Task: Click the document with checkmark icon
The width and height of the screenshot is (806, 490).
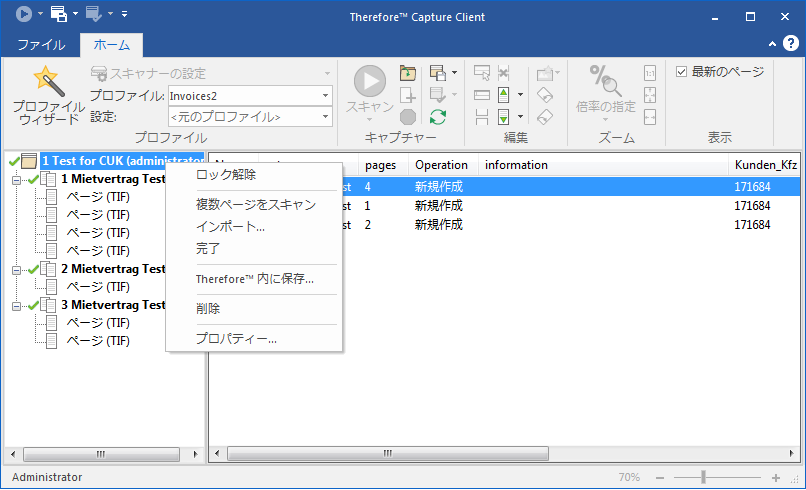Action: pyautogui.click(x=437, y=95)
